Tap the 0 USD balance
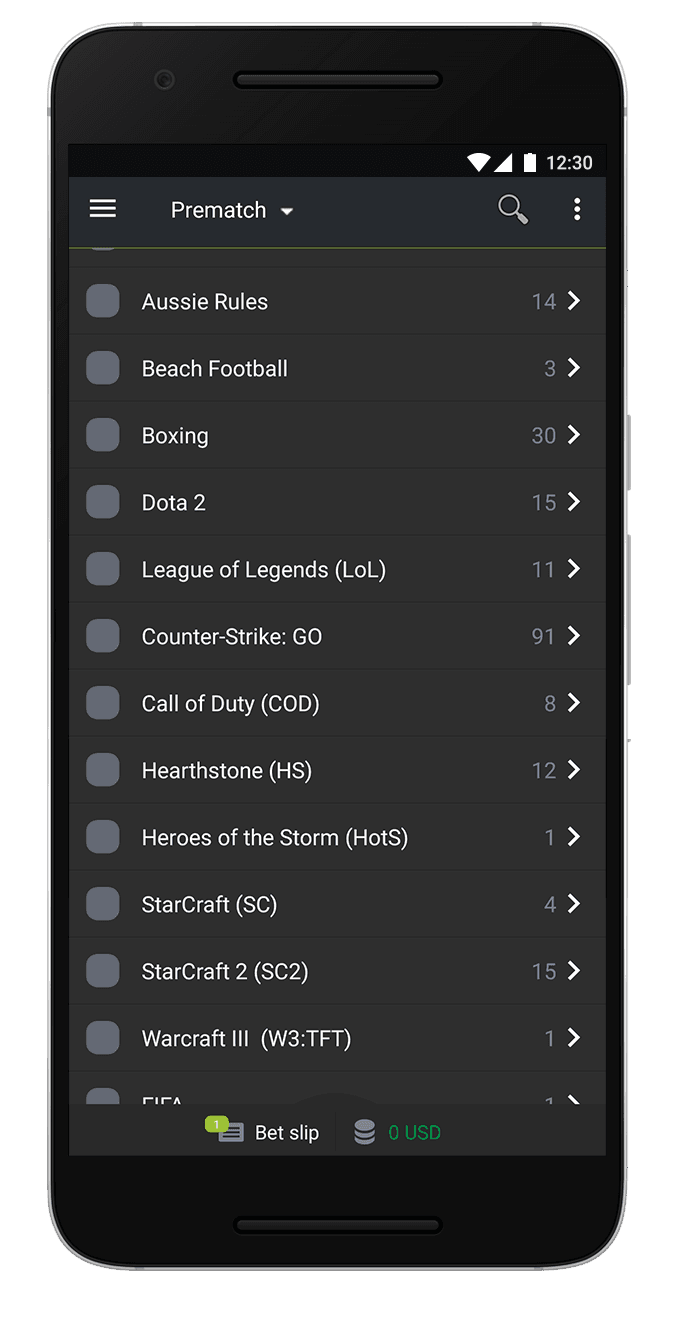The image size is (678, 1317). [415, 1133]
